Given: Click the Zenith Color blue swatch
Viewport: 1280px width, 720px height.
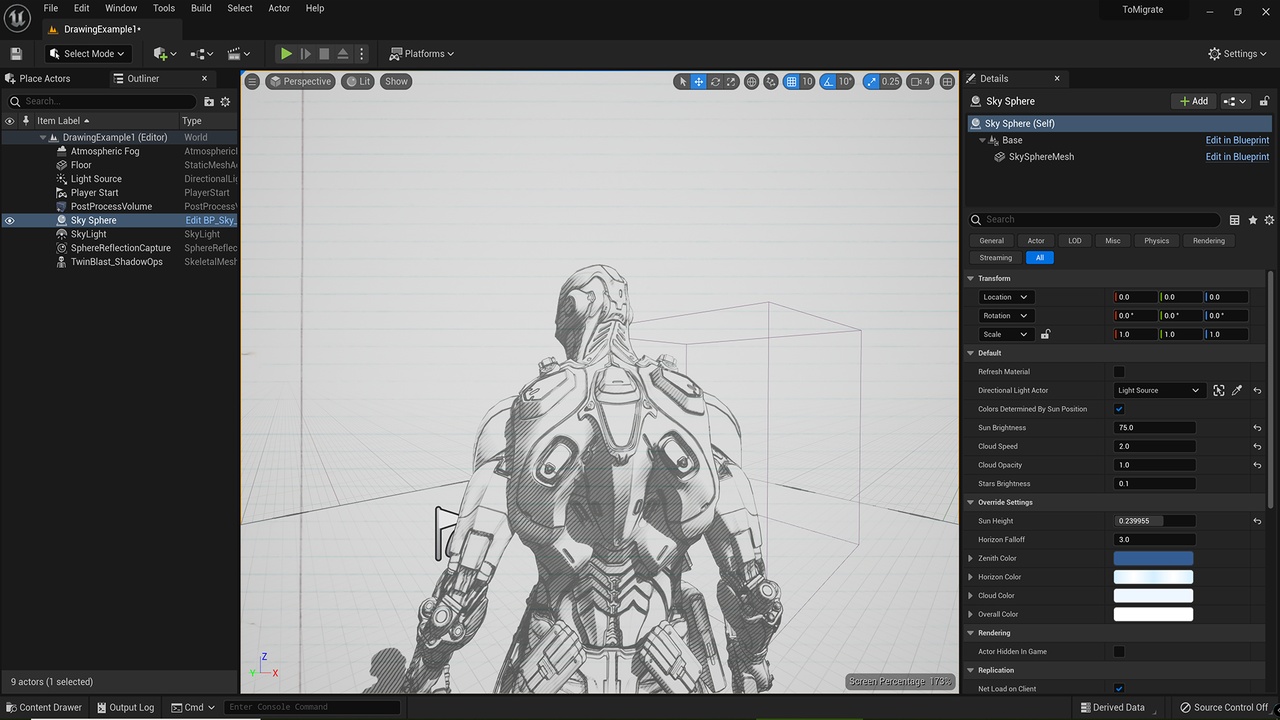Looking at the screenshot, I should [1153, 559].
